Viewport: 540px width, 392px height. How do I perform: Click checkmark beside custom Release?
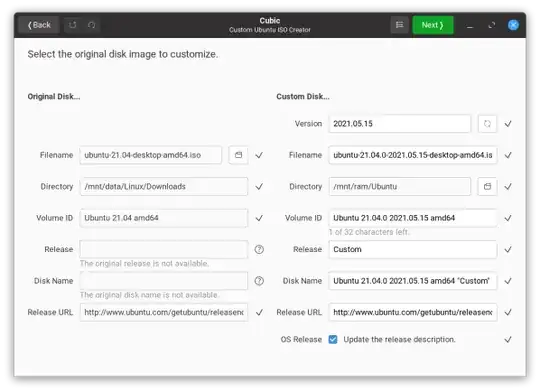point(508,249)
